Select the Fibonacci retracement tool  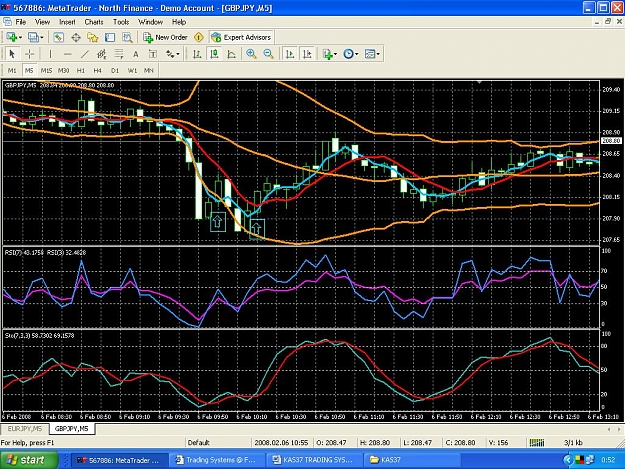(119, 54)
